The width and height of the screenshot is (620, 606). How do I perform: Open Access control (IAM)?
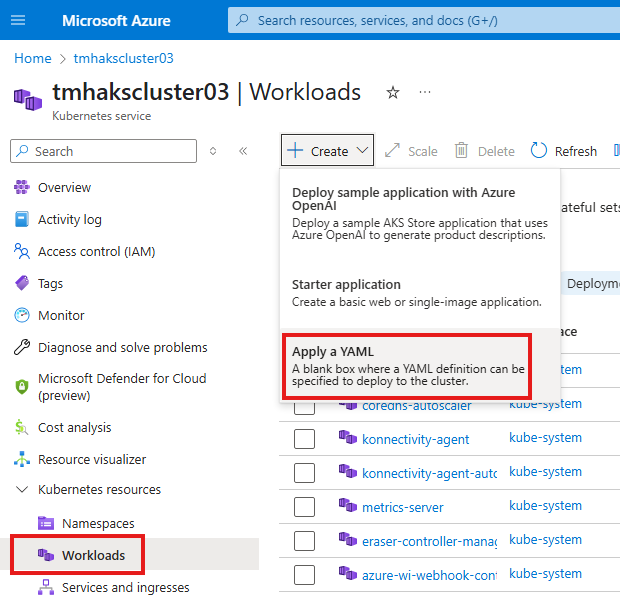point(96,251)
